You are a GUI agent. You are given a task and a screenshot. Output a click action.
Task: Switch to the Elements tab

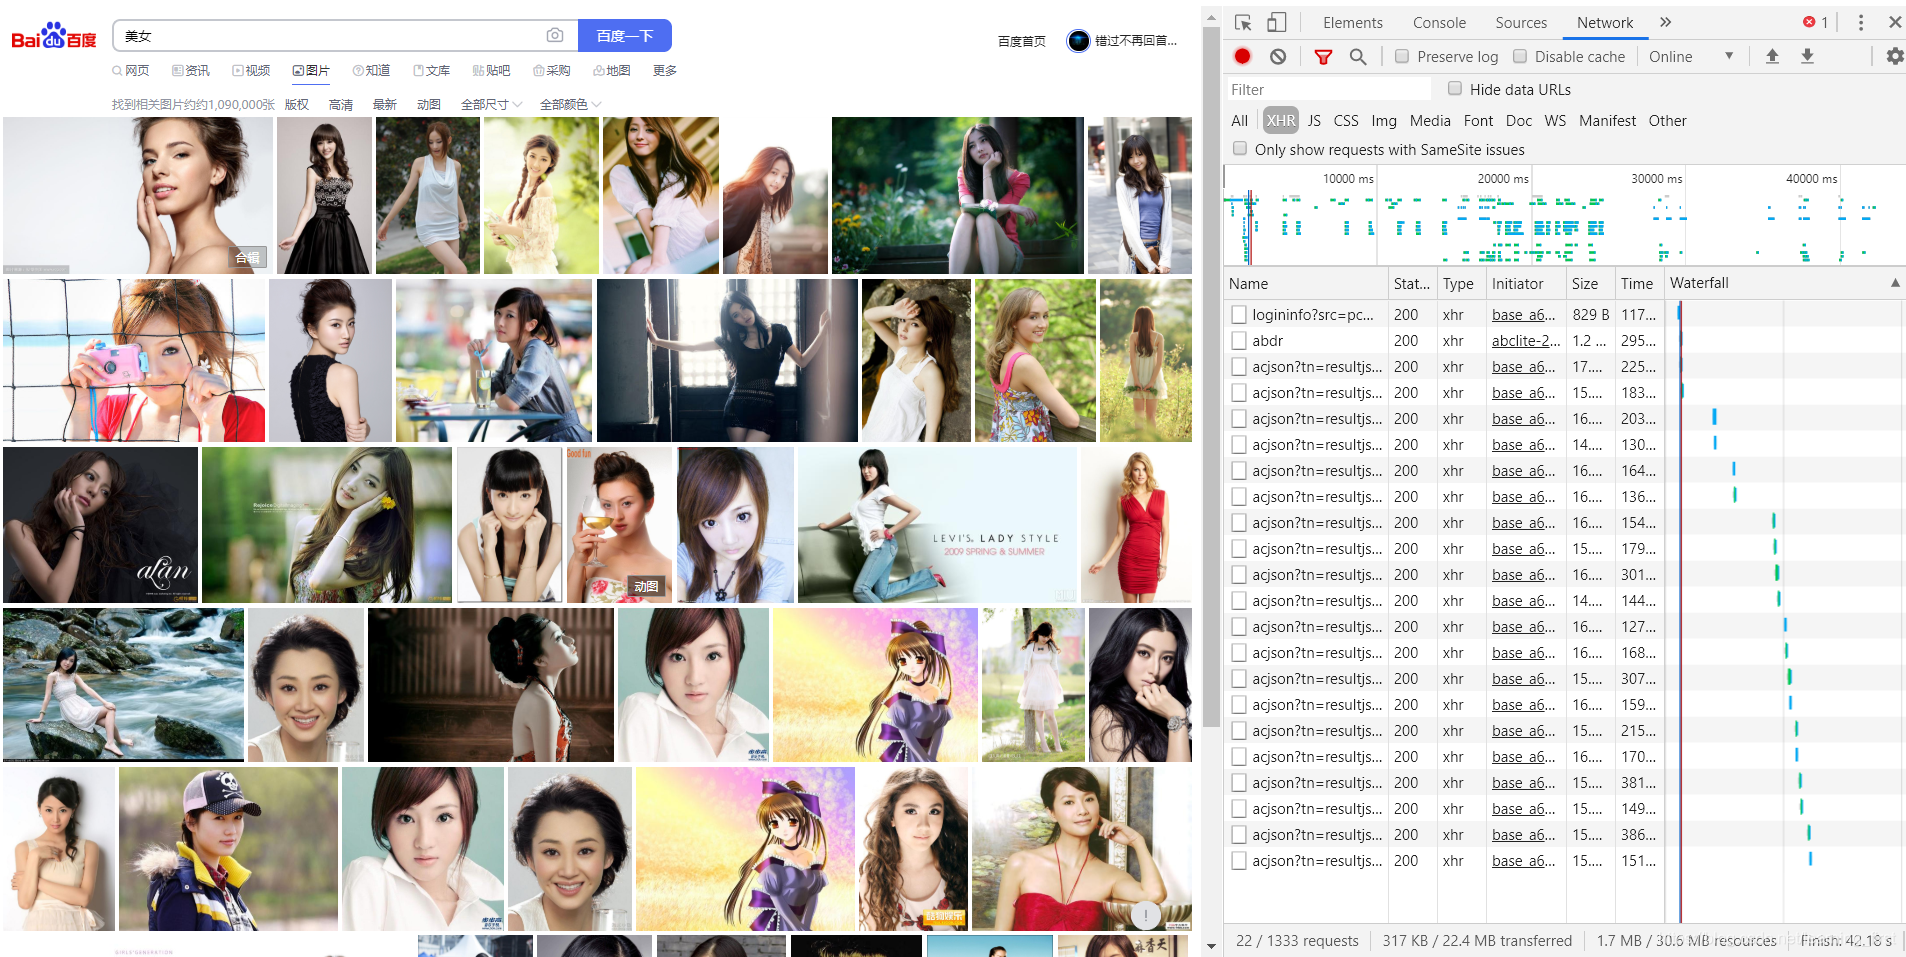1352,22
